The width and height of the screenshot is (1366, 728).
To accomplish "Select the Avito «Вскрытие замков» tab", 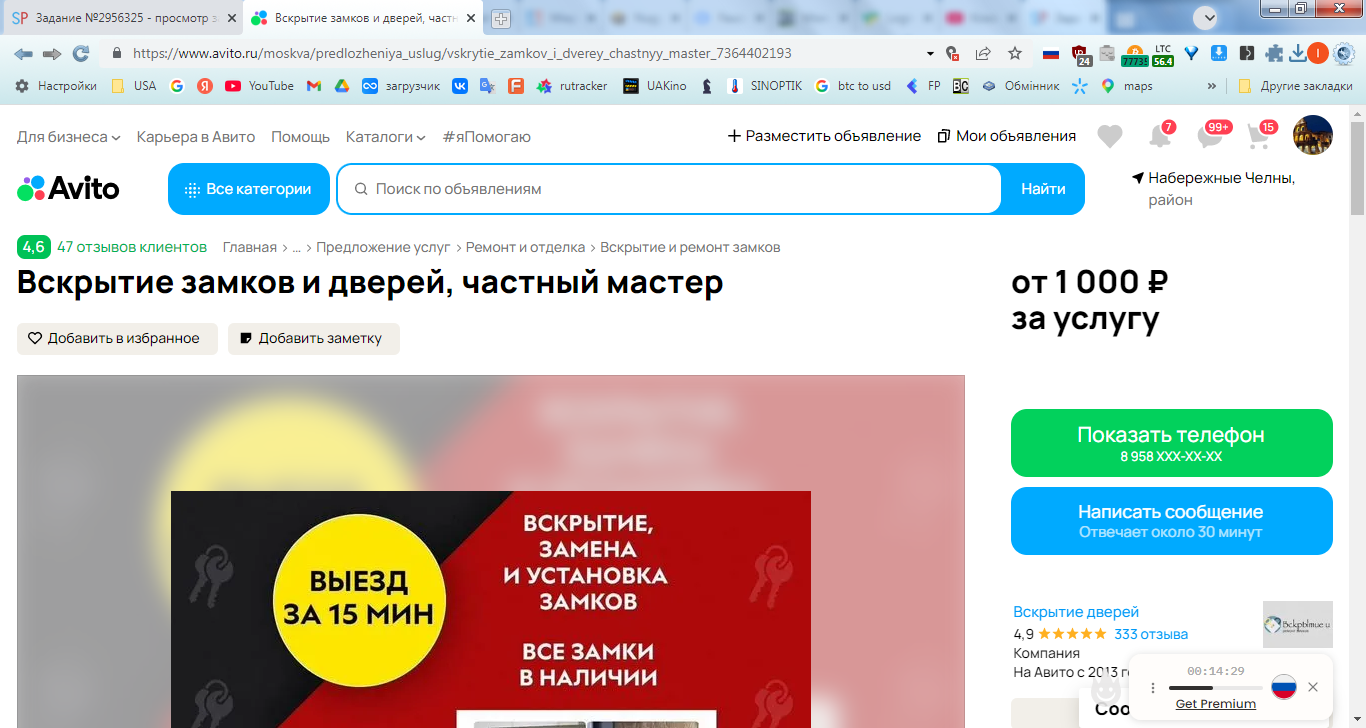I will click(x=363, y=18).
